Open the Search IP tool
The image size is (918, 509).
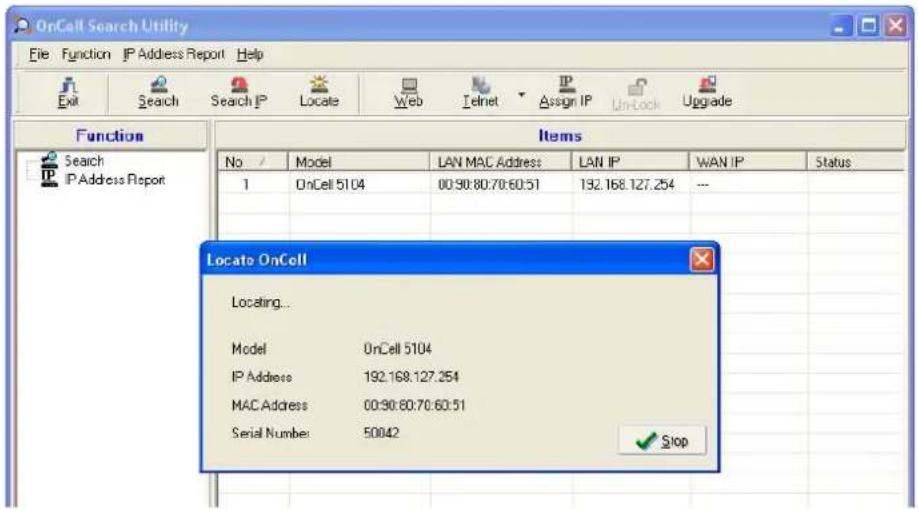pyautogui.click(x=239, y=93)
